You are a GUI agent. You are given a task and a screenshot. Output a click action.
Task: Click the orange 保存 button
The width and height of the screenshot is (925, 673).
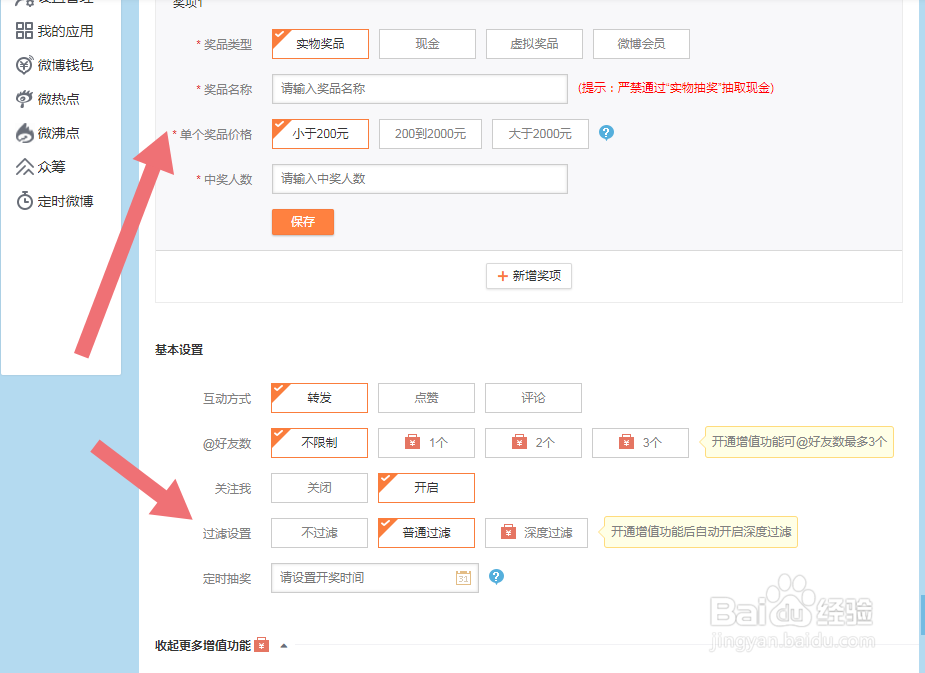click(302, 222)
